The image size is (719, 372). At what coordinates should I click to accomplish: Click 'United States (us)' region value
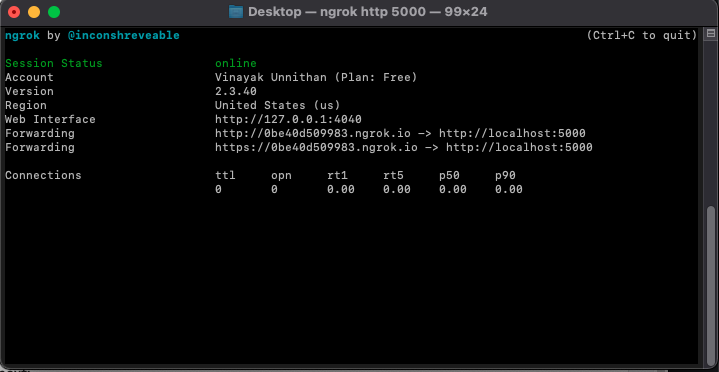tap(277, 105)
